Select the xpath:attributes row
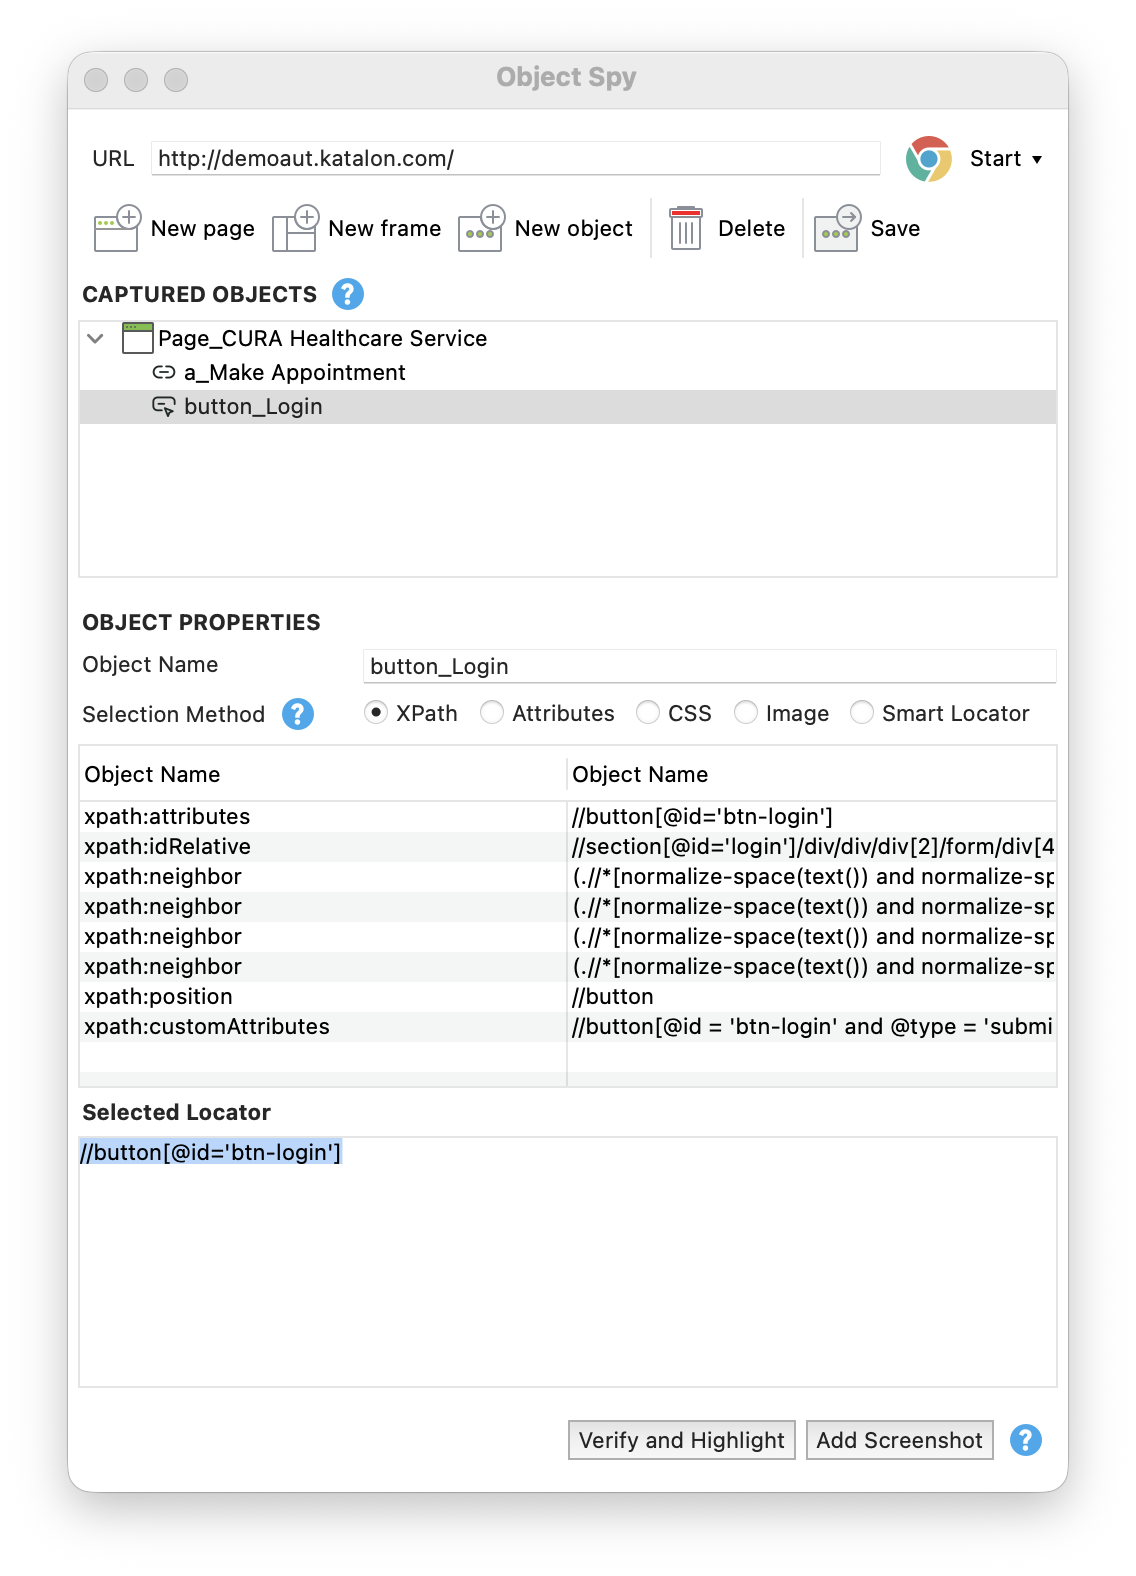The height and width of the screenshot is (1576, 1136). coord(568,817)
